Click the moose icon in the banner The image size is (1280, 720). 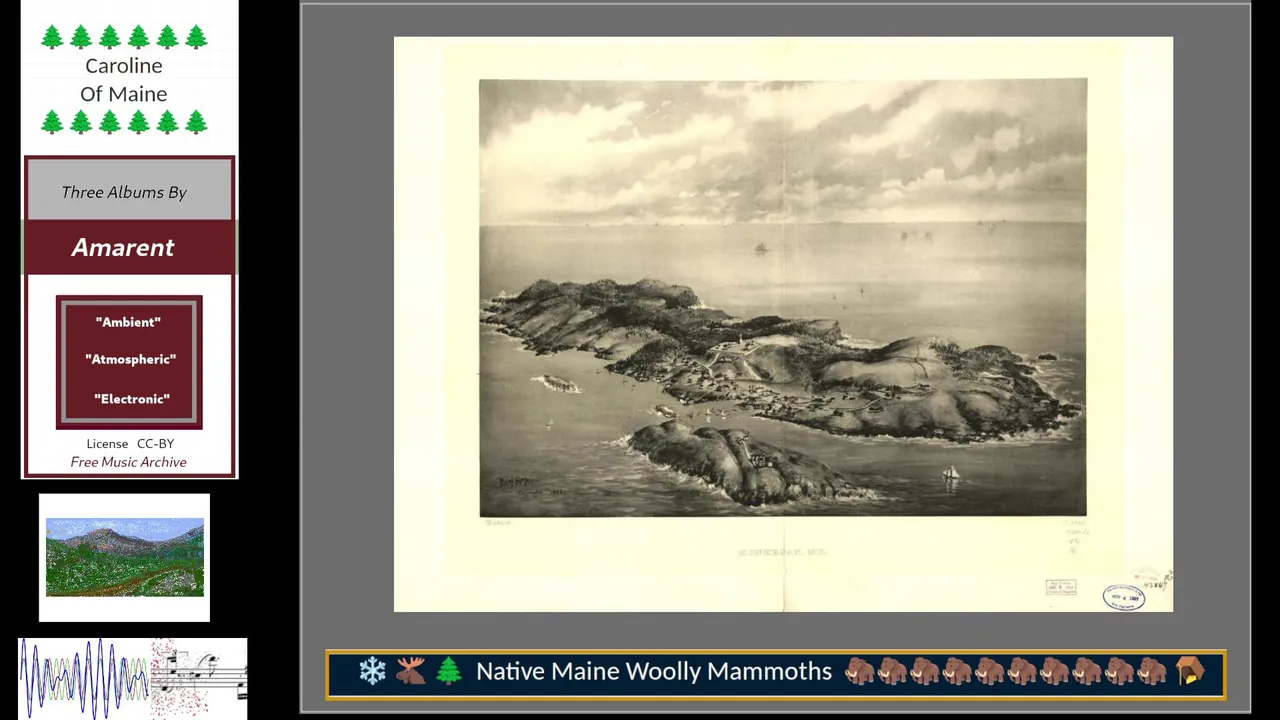pyautogui.click(x=410, y=671)
